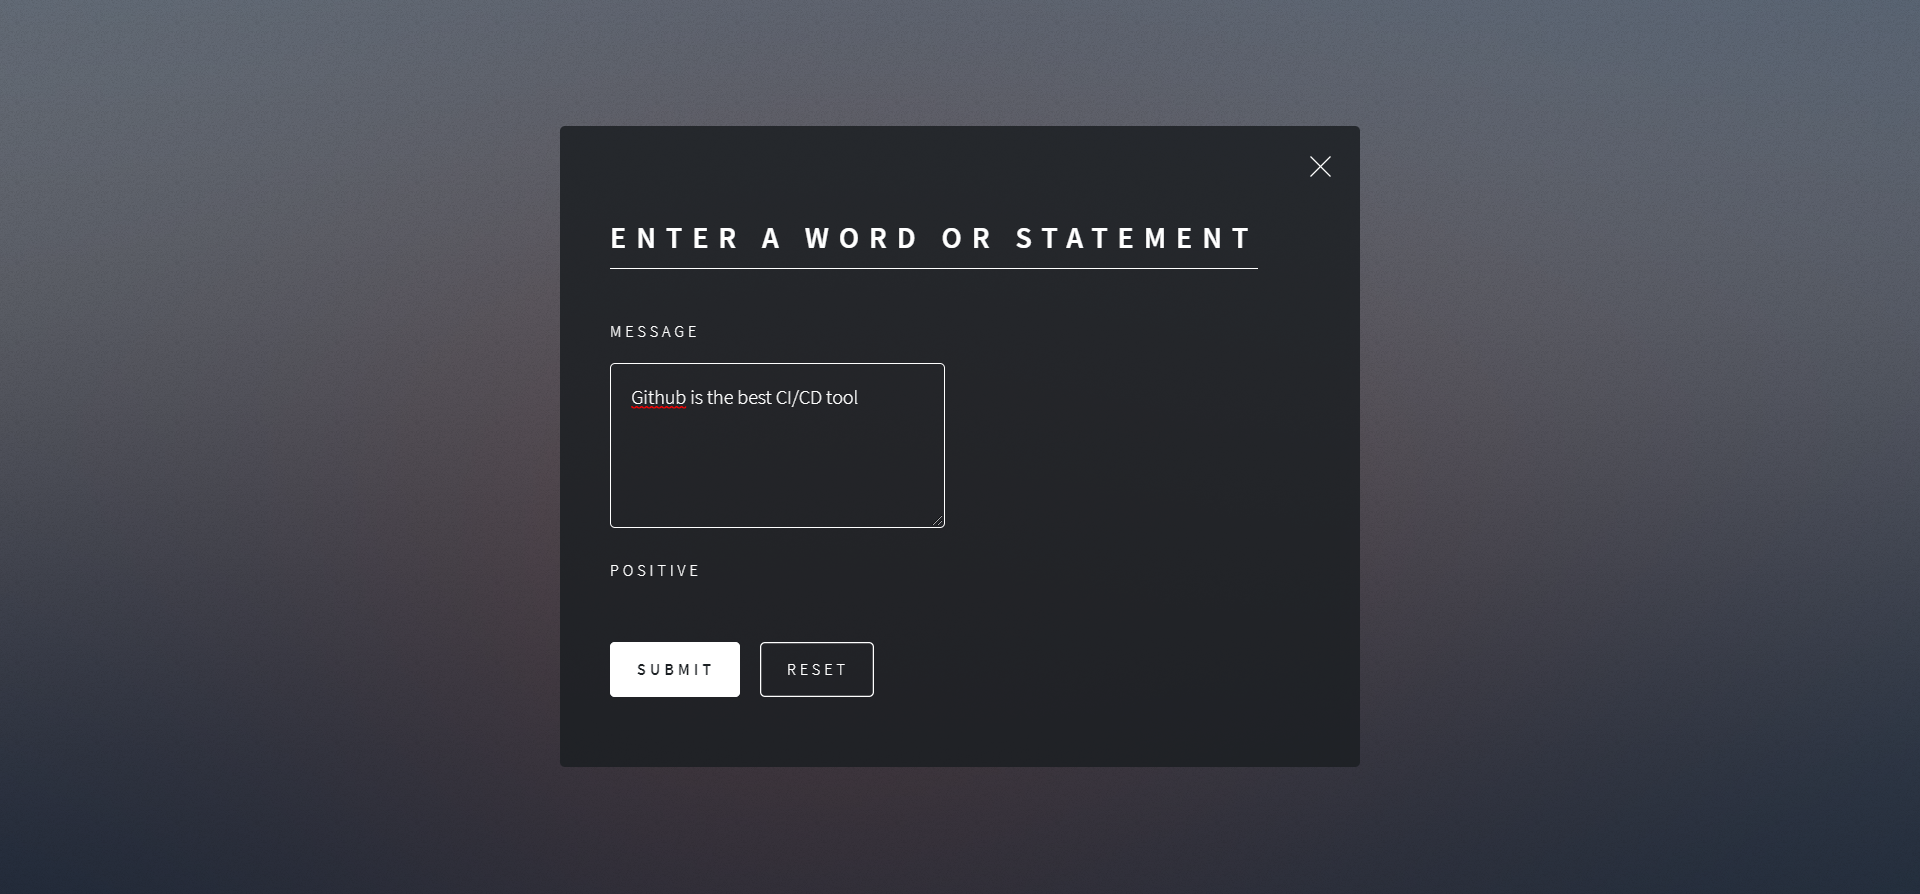Submit the sentiment analysis form
Image resolution: width=1920 pixels, height=894 pixels.
(674, 669)
